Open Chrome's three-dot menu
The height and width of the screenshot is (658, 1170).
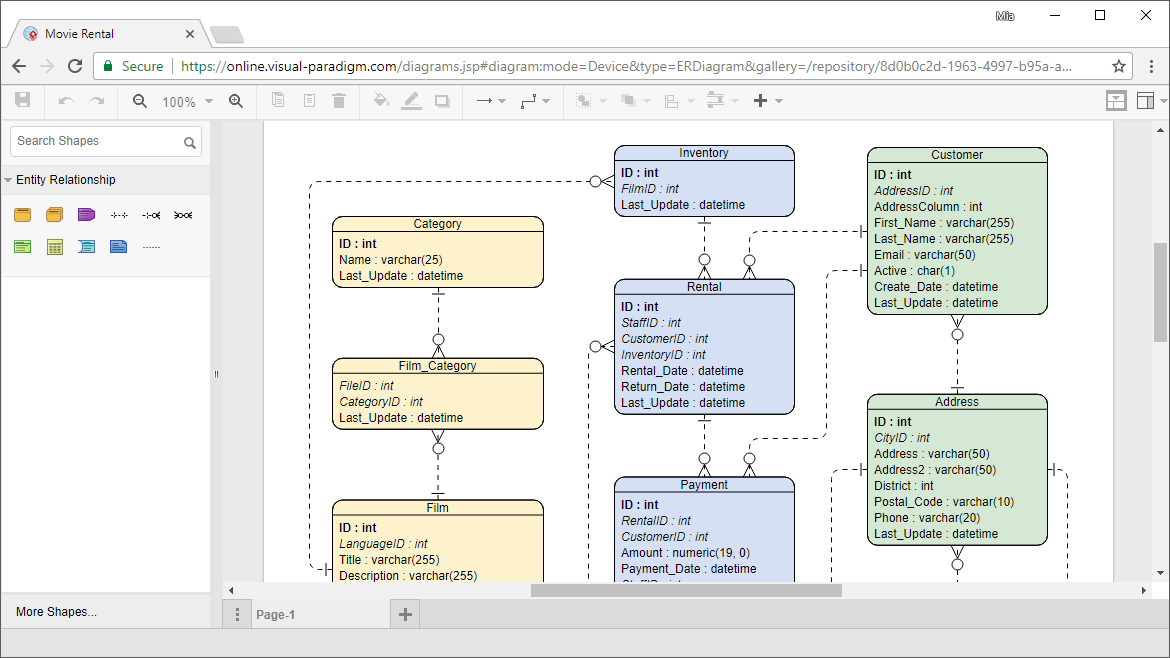pyautogui.click(x=1151, y=66)
